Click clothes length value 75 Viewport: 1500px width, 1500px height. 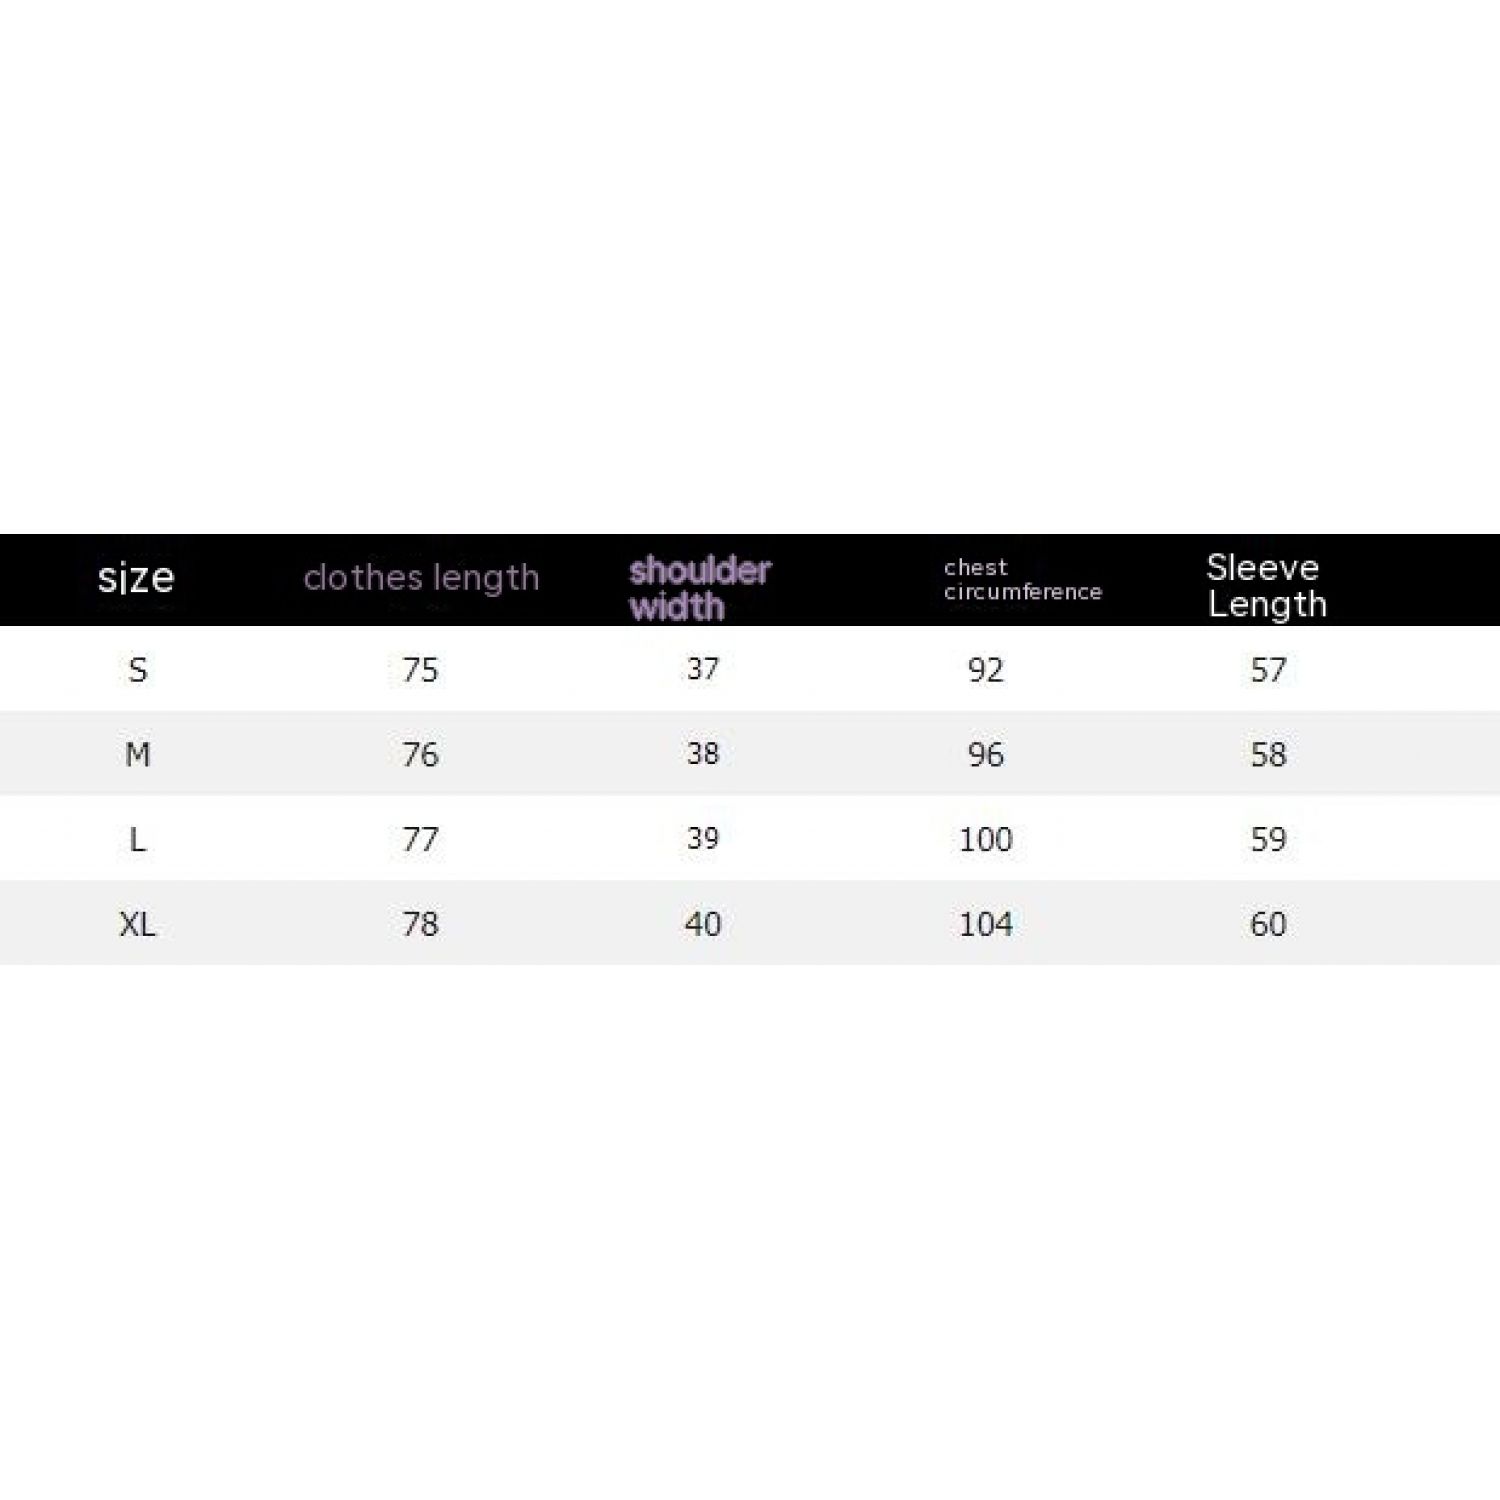click(420, 670)
